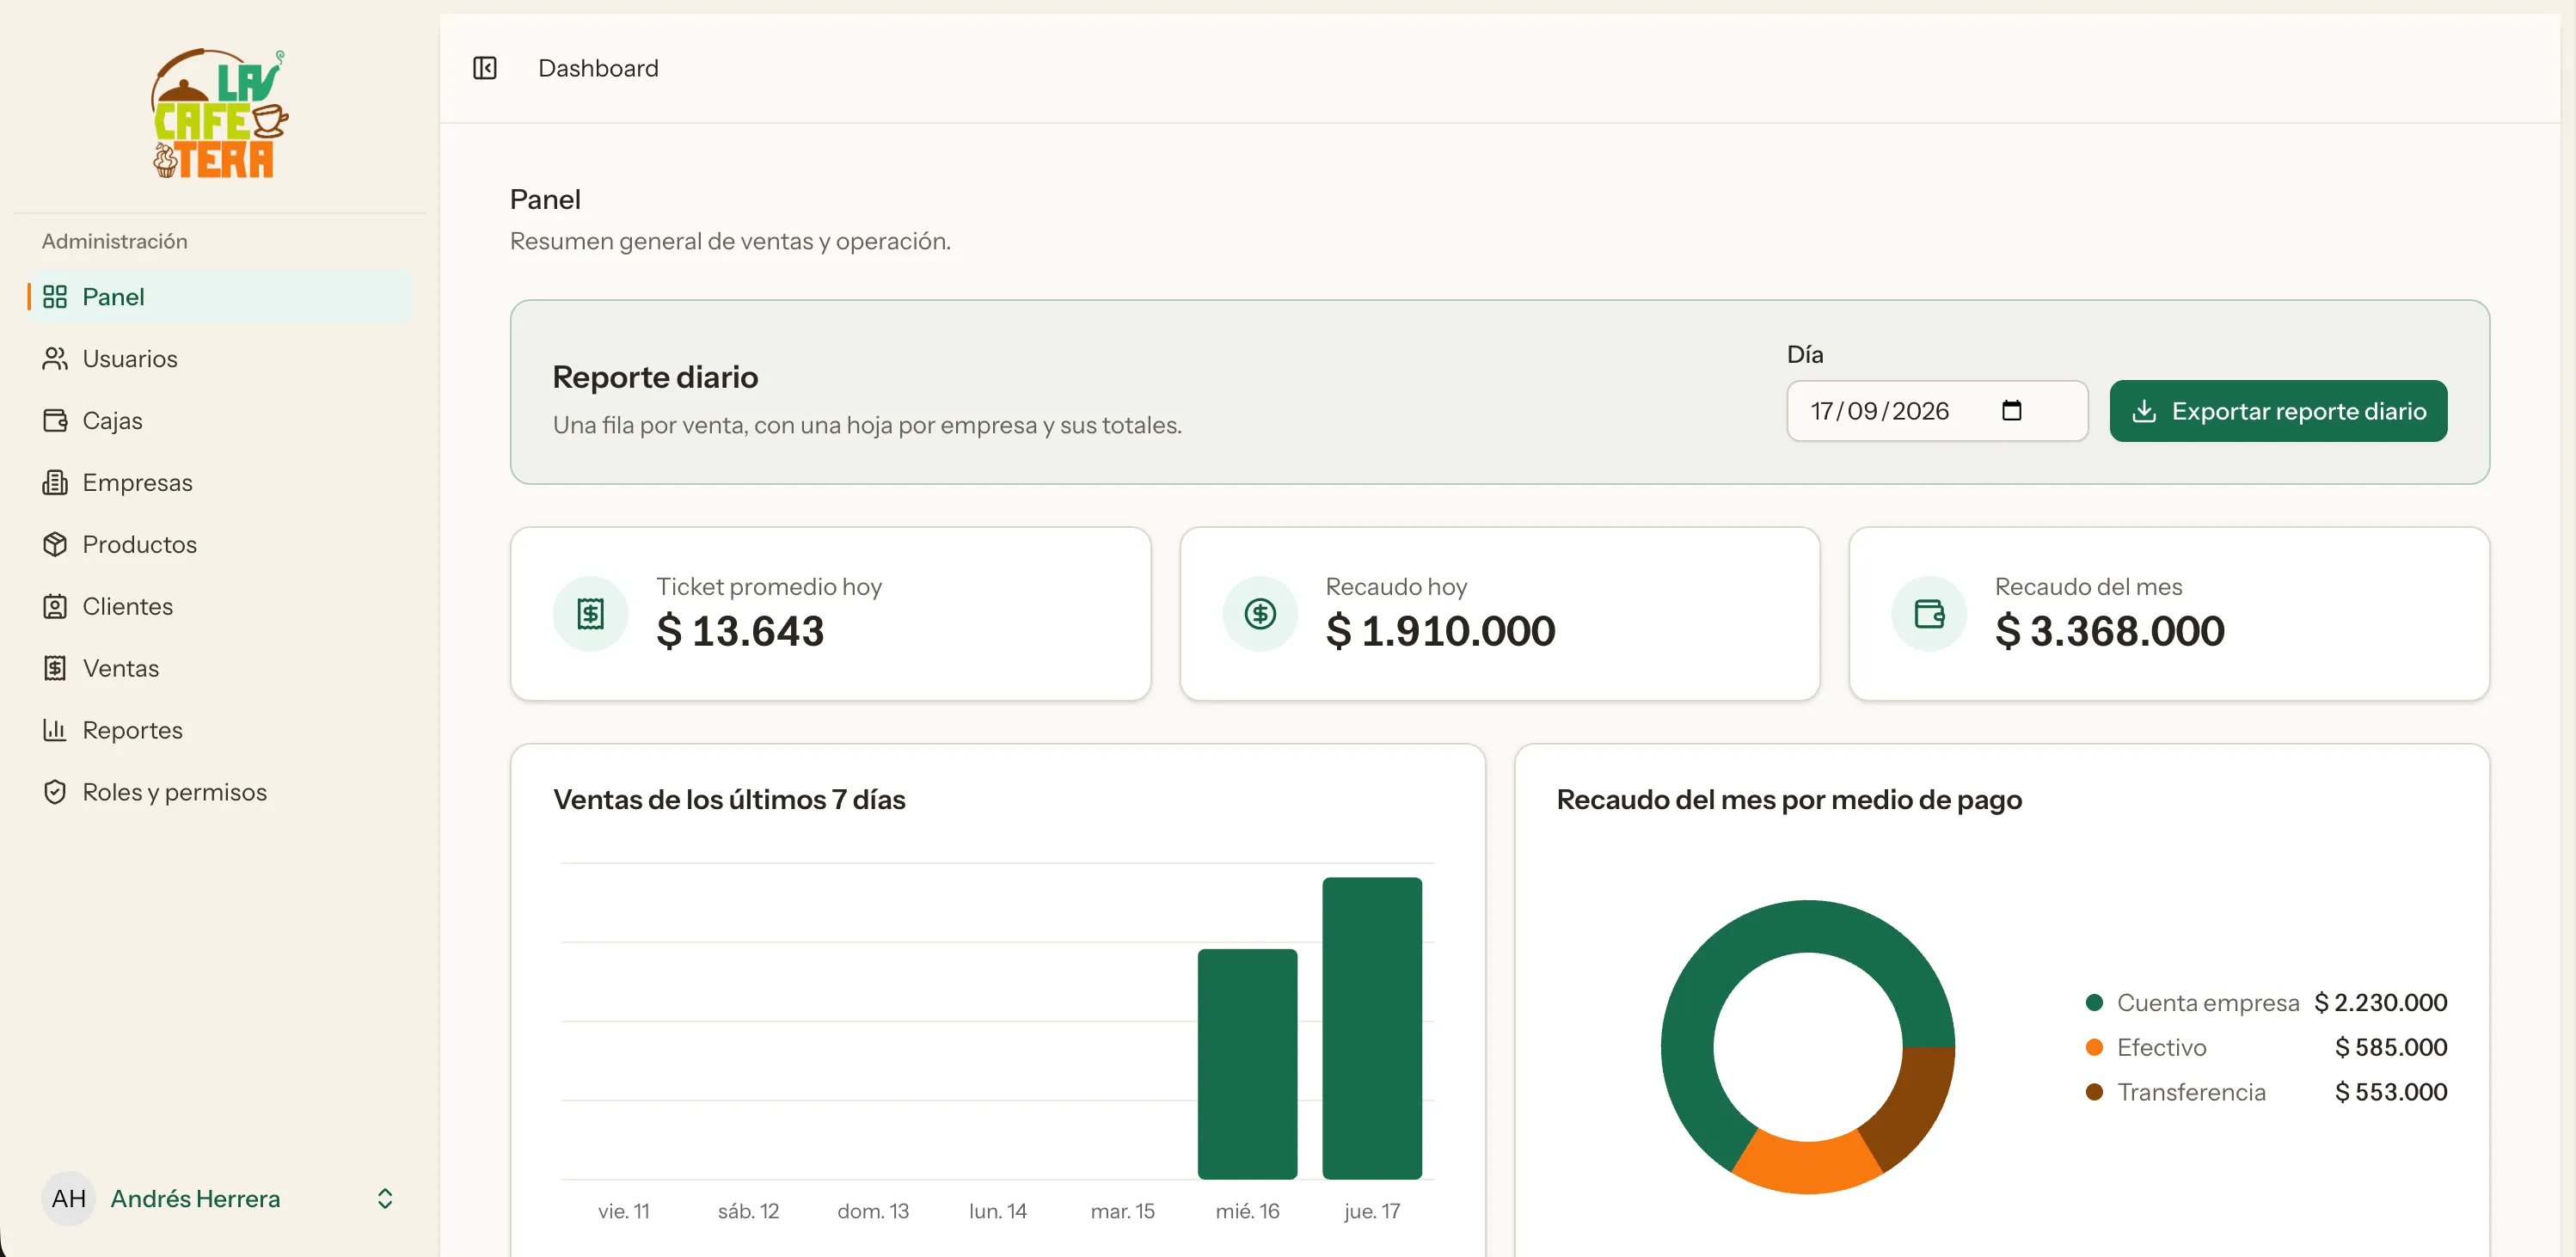Click the mié. 16 sales bar
The height and width of the screenshot is (1257, 2576).
click(1247, 1064)
